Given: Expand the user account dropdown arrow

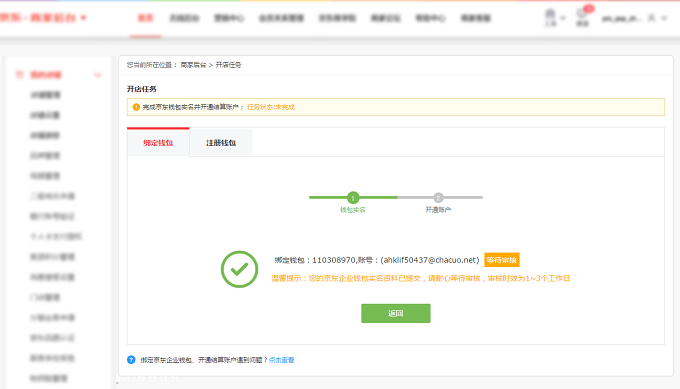Looking at the screenshot, I should [x=664, y=18].
